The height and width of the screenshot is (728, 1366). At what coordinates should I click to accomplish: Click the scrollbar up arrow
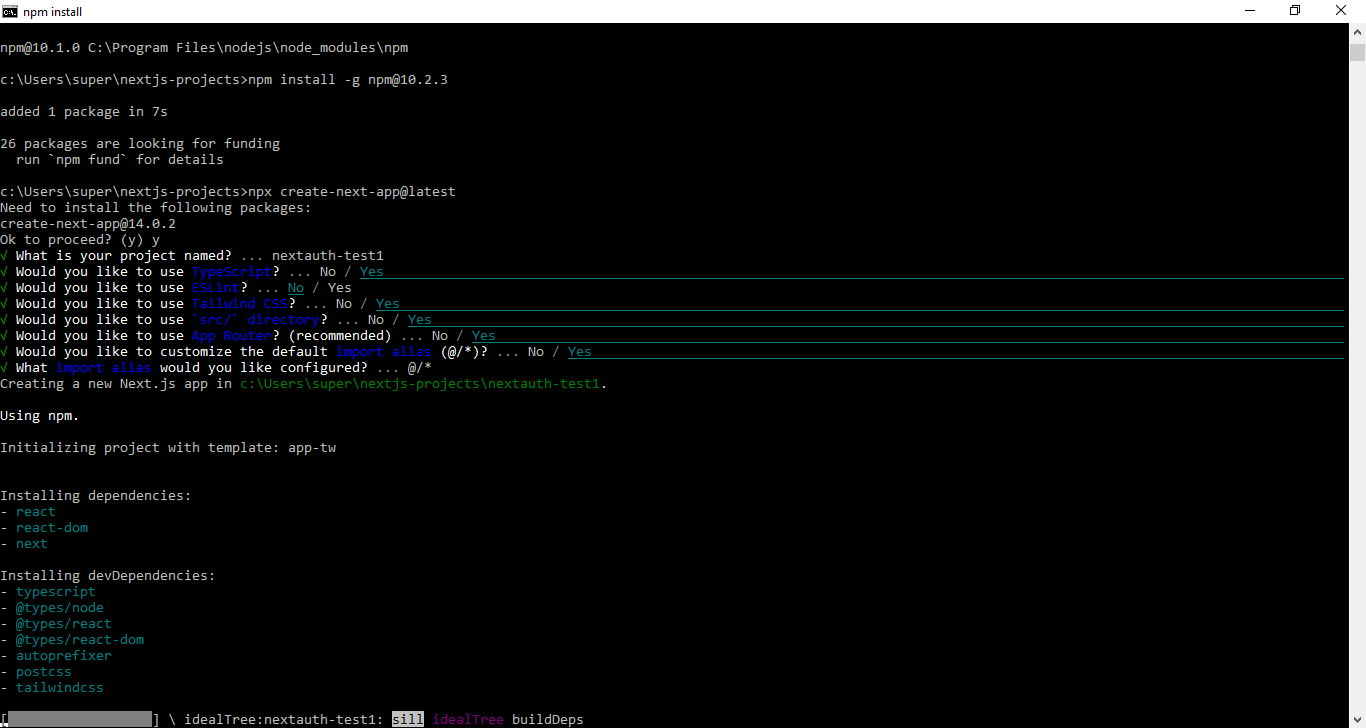pos(1357,33)
